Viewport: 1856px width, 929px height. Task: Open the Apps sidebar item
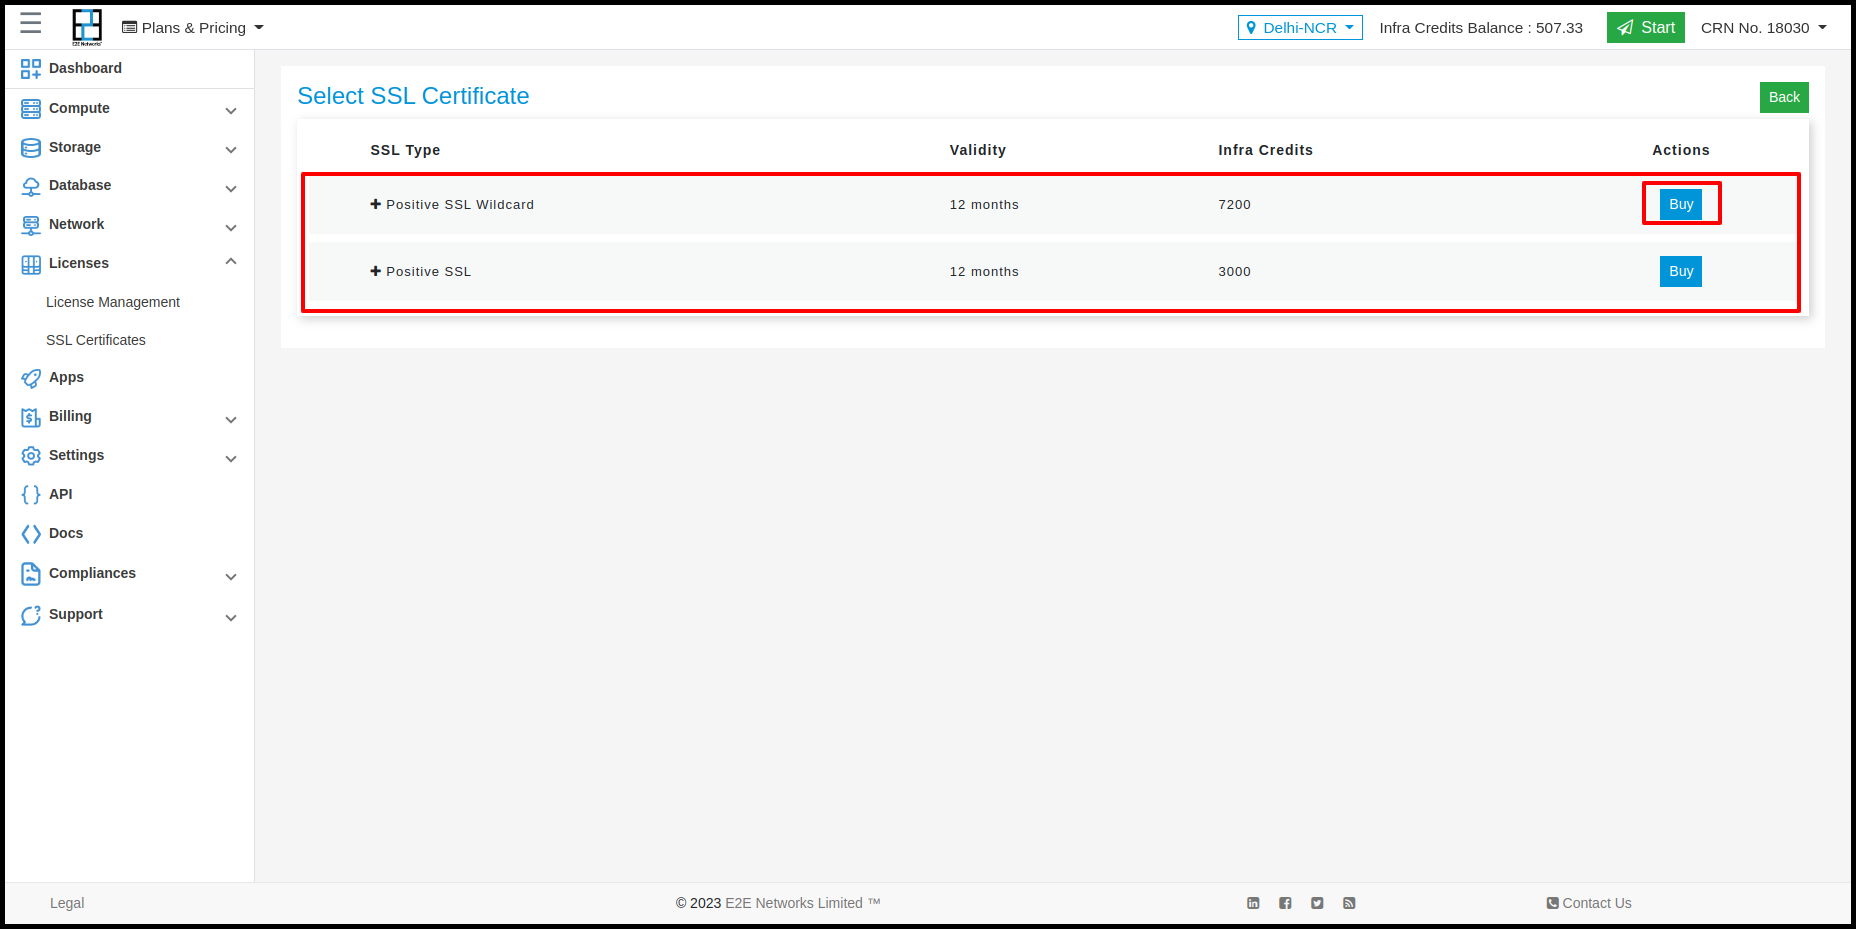click(x=66, y=377)
